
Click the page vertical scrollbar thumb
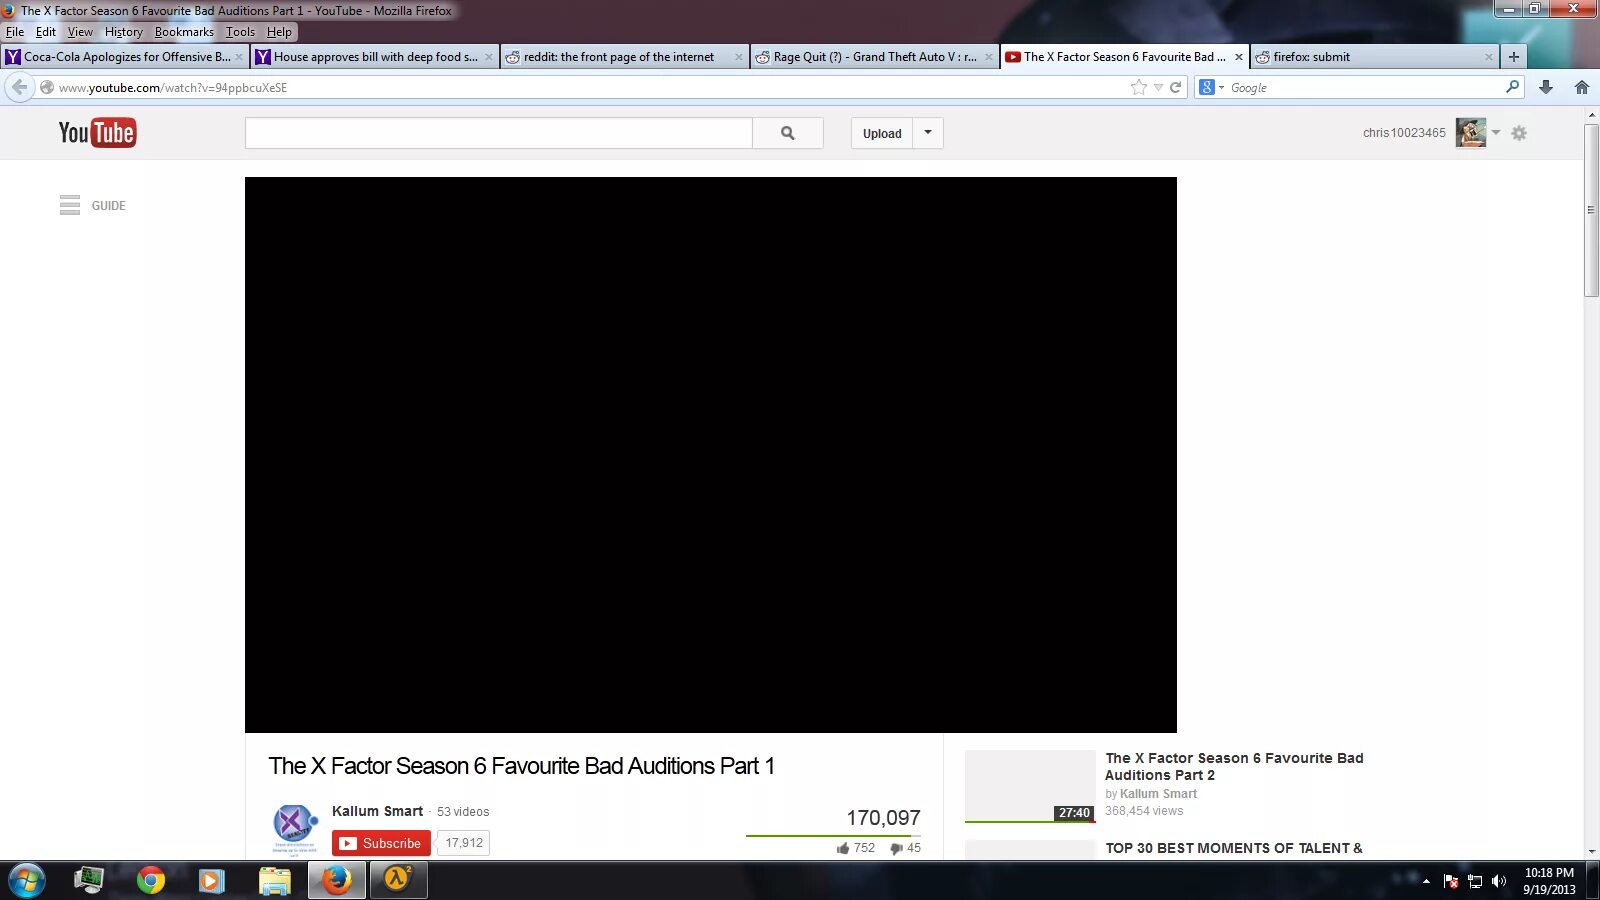point(1591,210)
